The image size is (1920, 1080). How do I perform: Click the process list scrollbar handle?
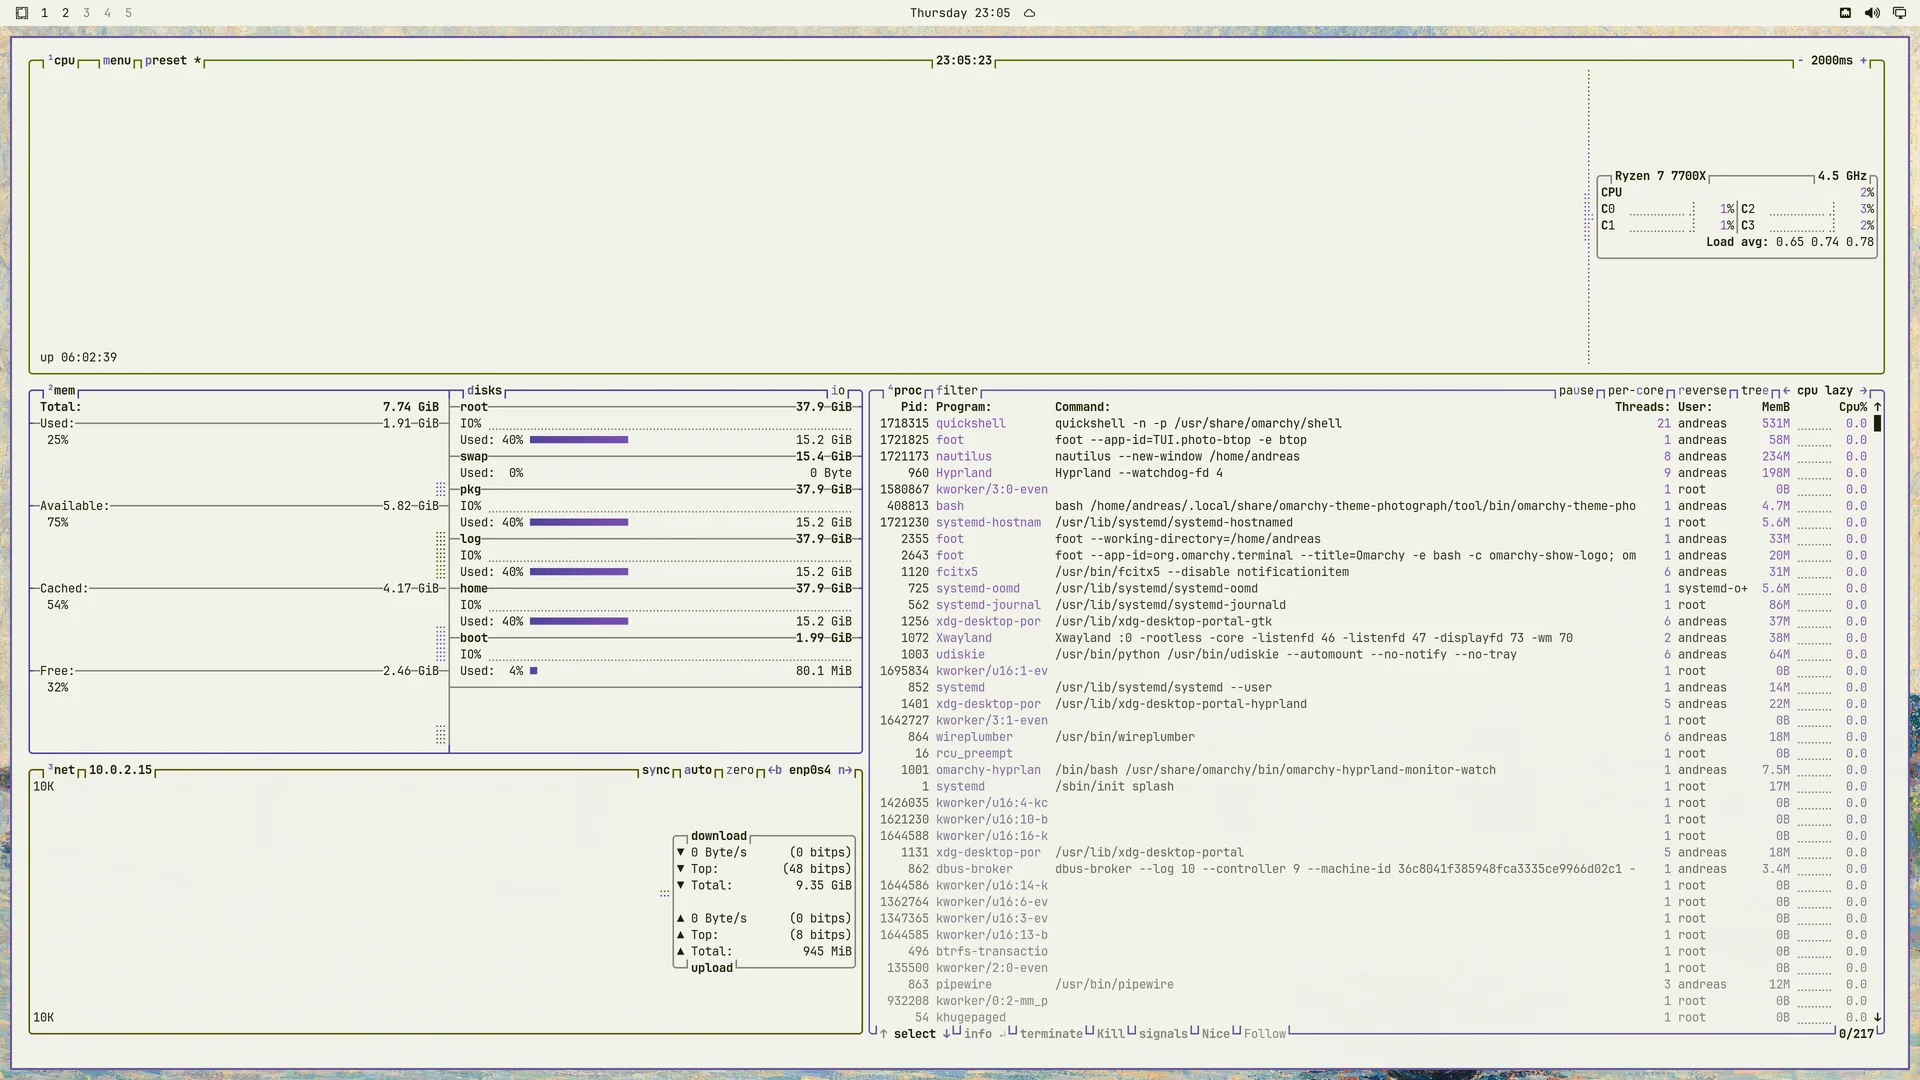[1878, 423]
